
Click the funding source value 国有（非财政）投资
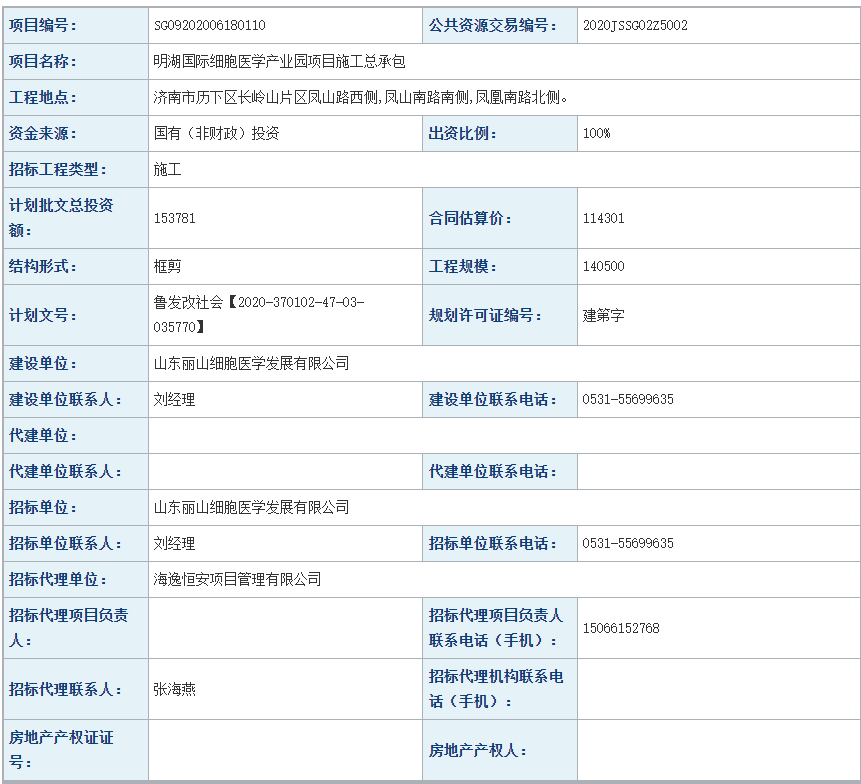pos(216,133)
